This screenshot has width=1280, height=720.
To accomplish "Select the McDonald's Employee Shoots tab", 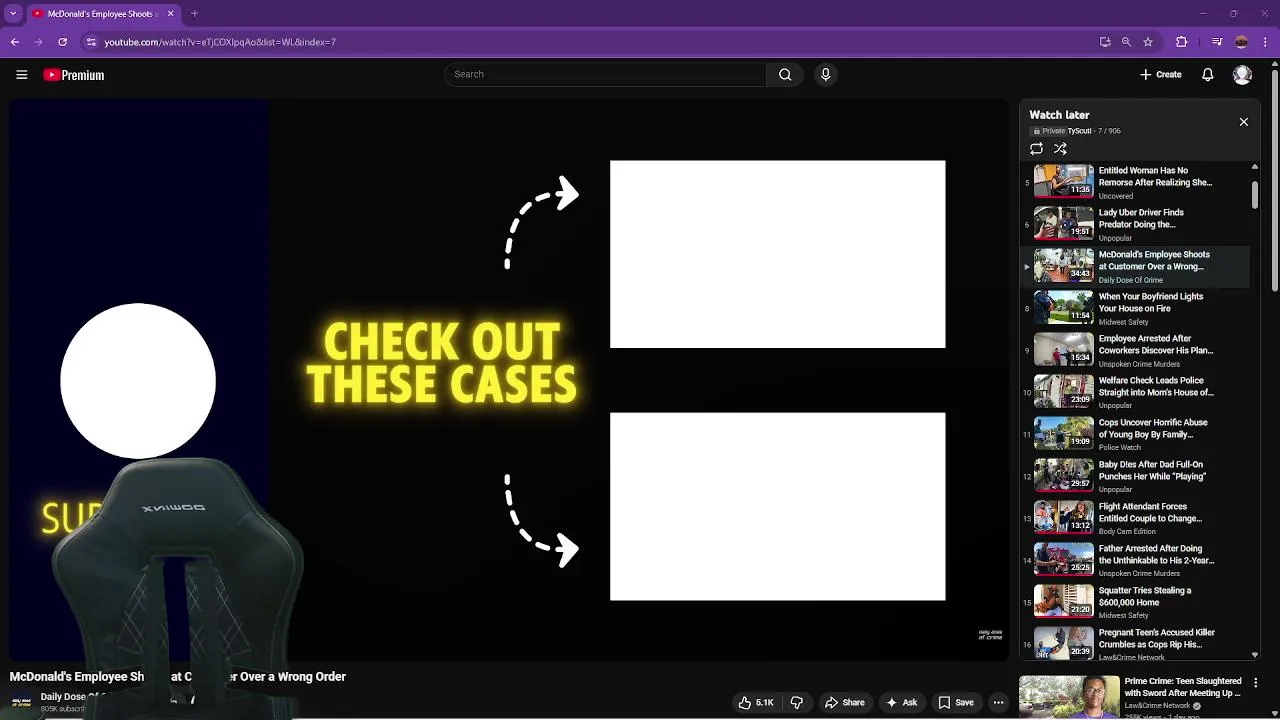I will click(x=101, y=14).
